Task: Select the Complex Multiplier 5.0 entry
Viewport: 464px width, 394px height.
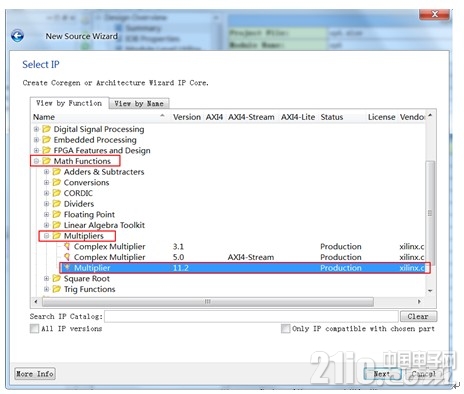Action: 109,257
